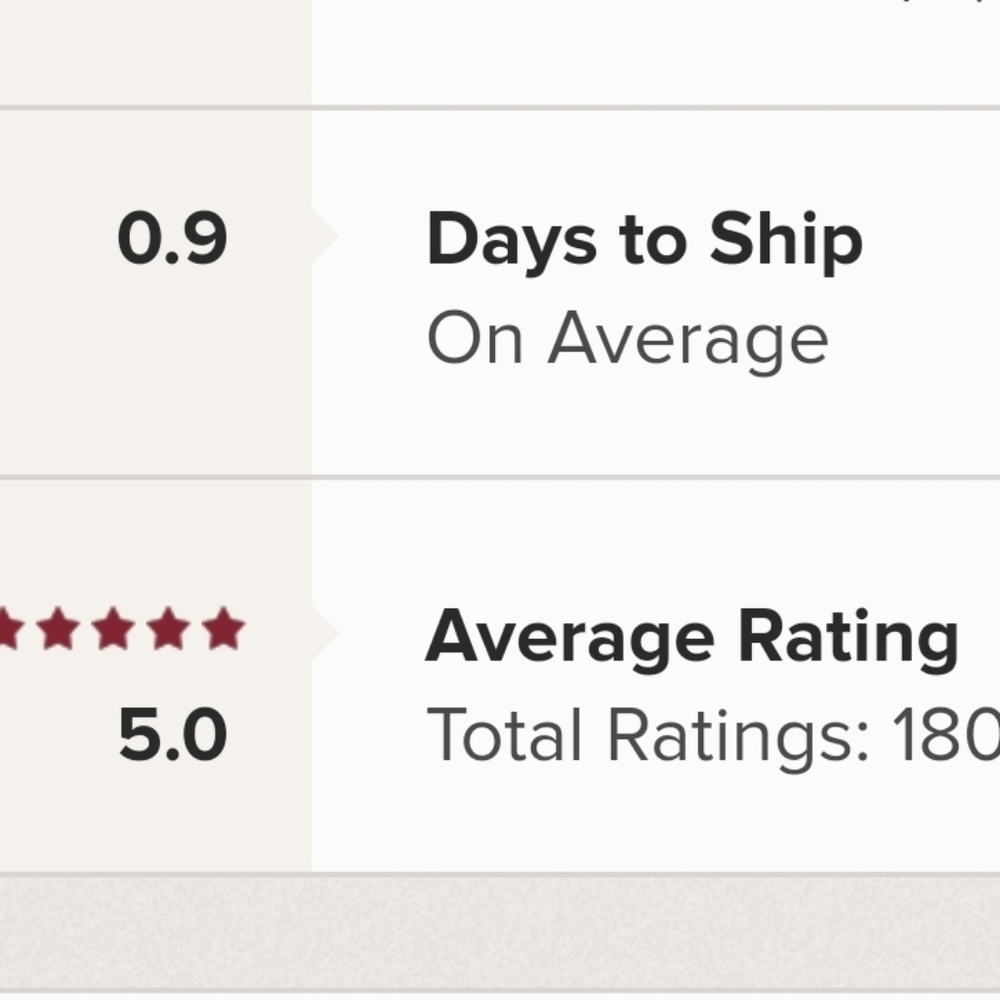Click the pointer arrow beside Days to Ship
Viewport: 1000px width, 1000px height.
click(x=325, y=236)
